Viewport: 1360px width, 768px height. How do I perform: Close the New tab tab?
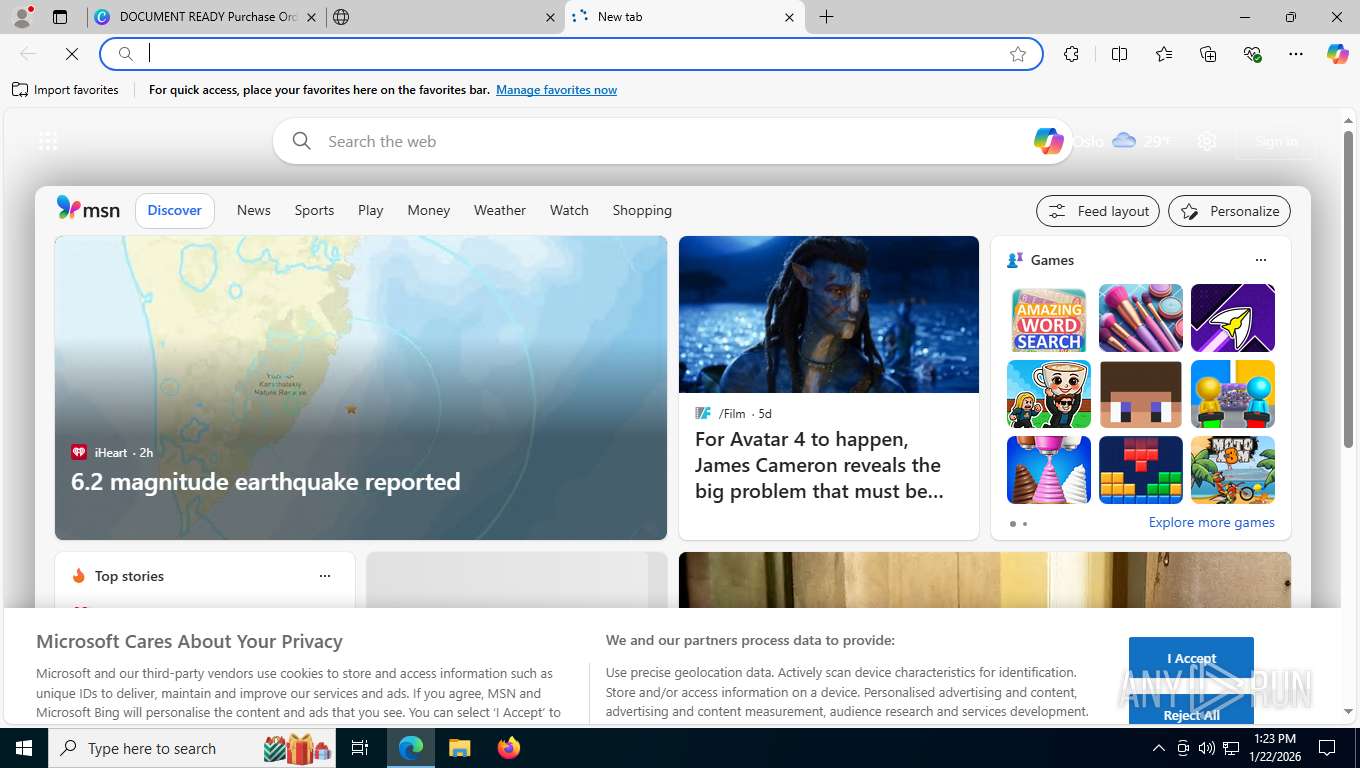point(789,17)
